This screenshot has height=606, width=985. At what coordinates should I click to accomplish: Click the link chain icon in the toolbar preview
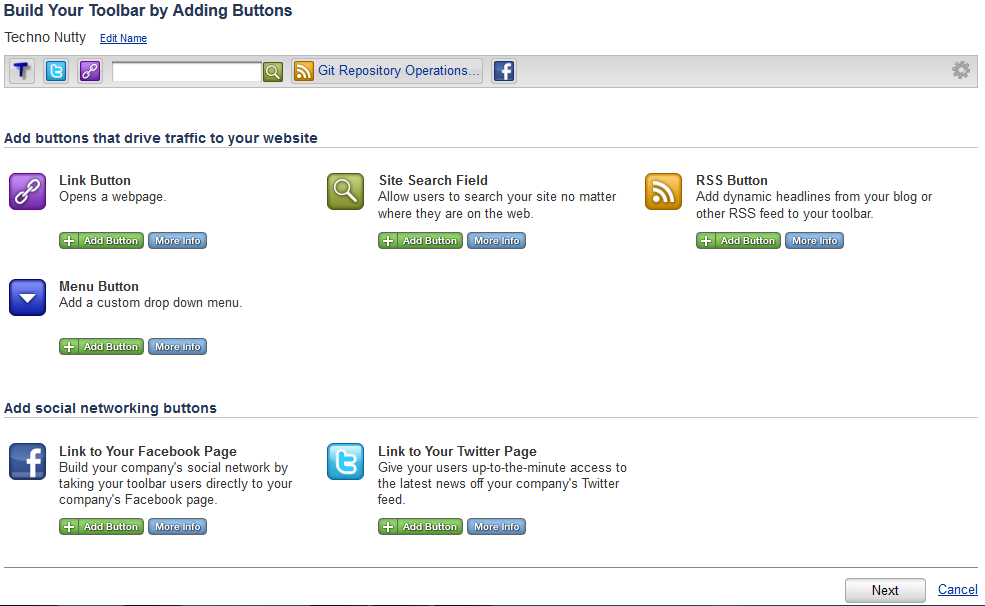pos(89,70)
